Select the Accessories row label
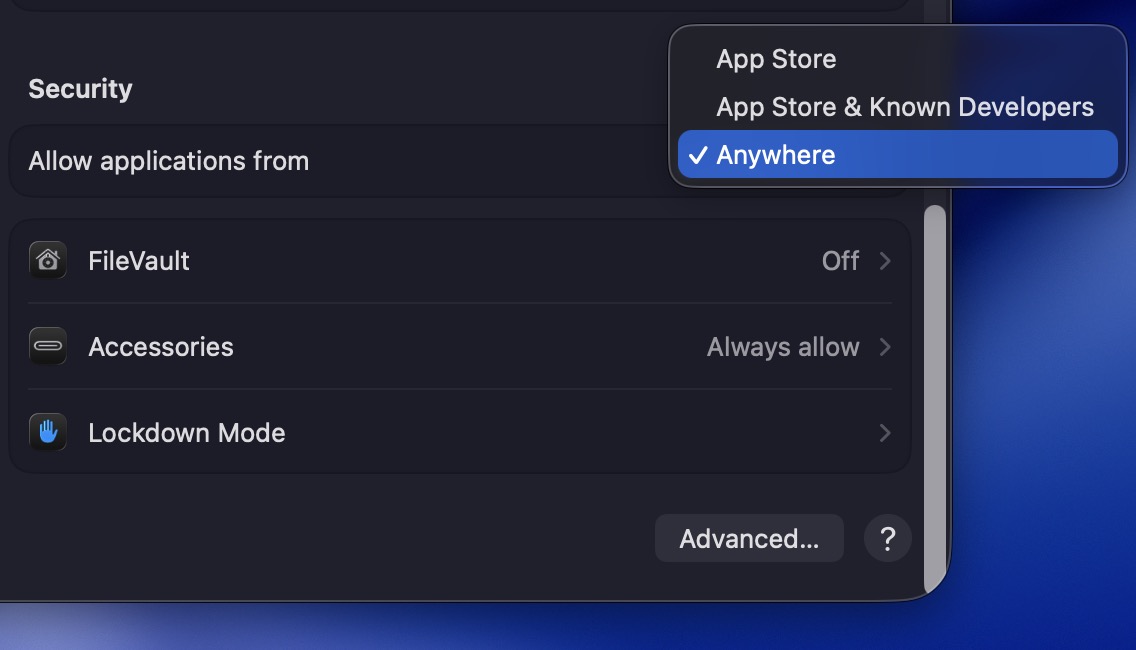 tap(161, 347)
